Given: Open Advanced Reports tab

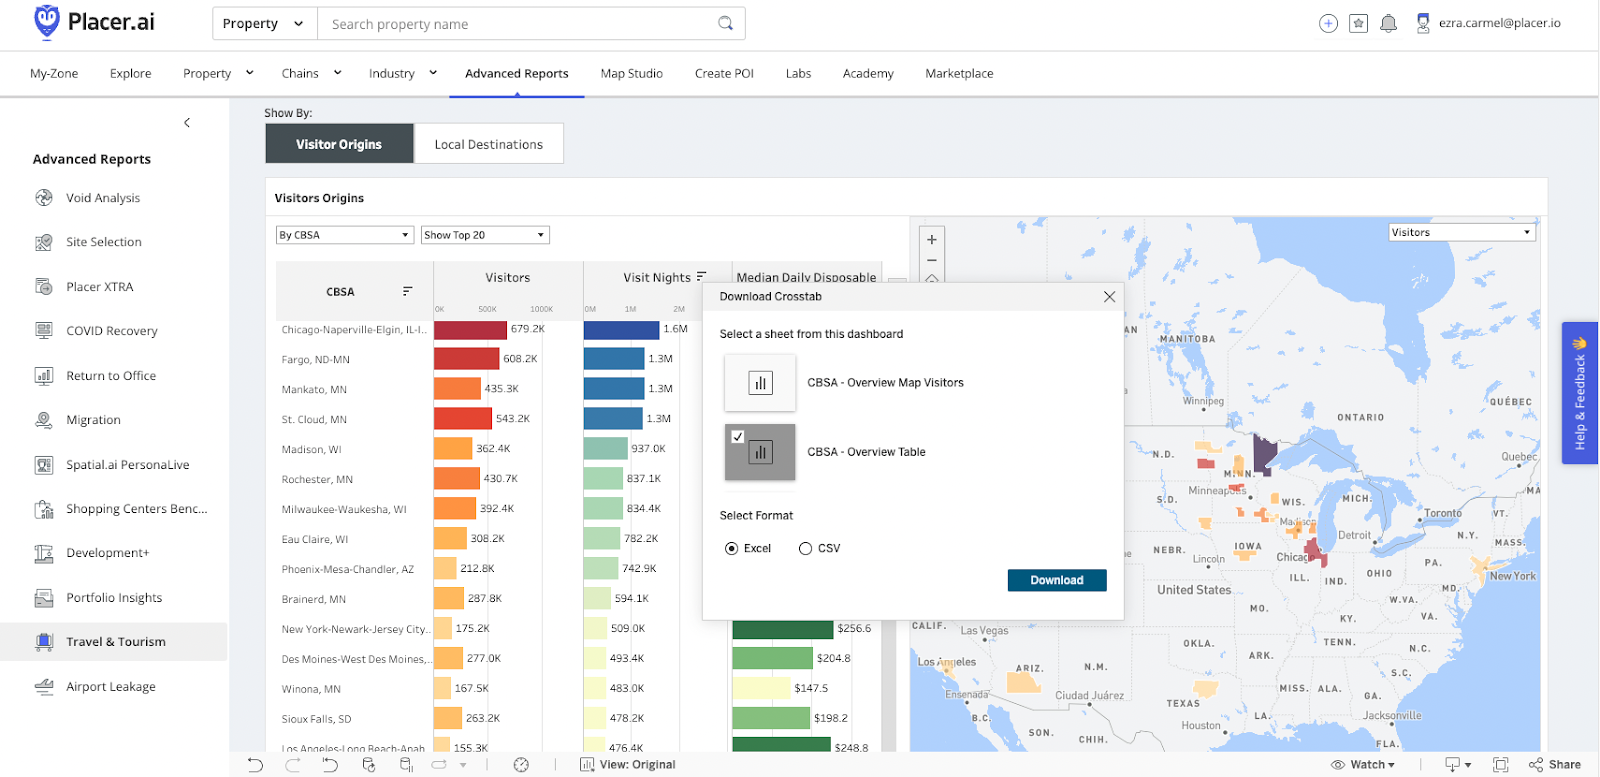Looking at the screenshot, I should pyautogui.click(x=517, y=73).
